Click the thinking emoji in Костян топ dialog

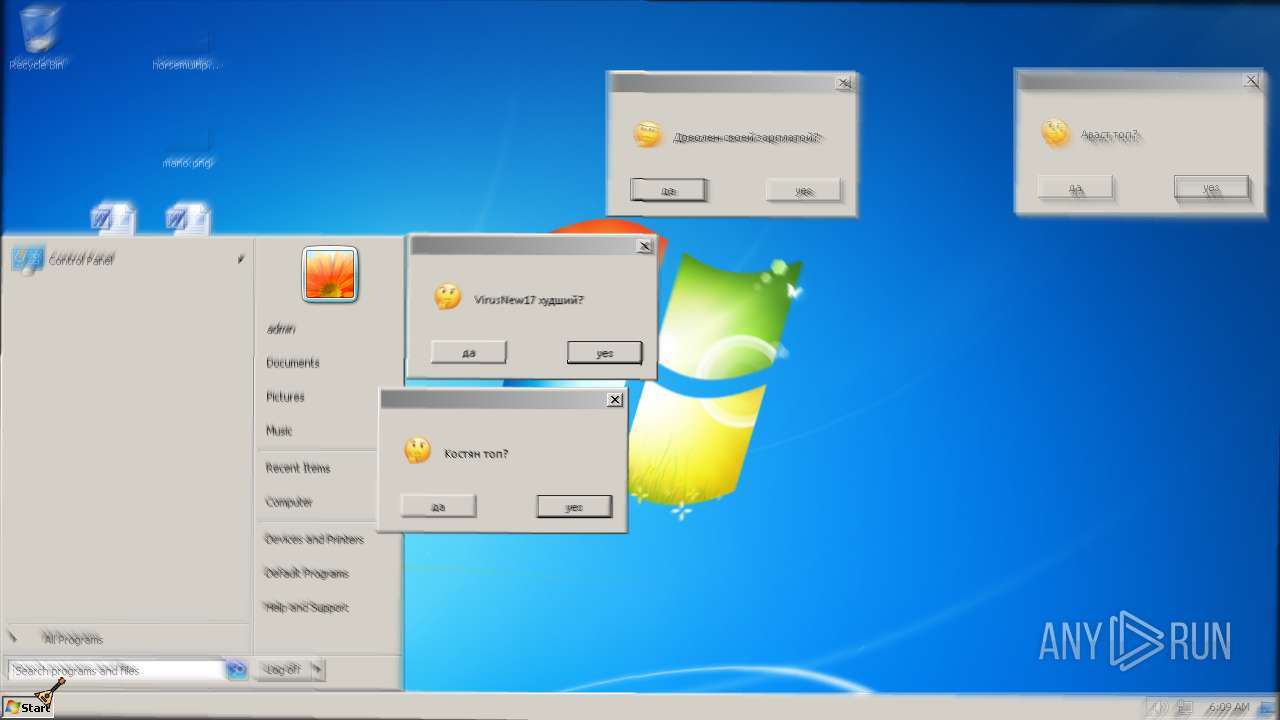417,451
